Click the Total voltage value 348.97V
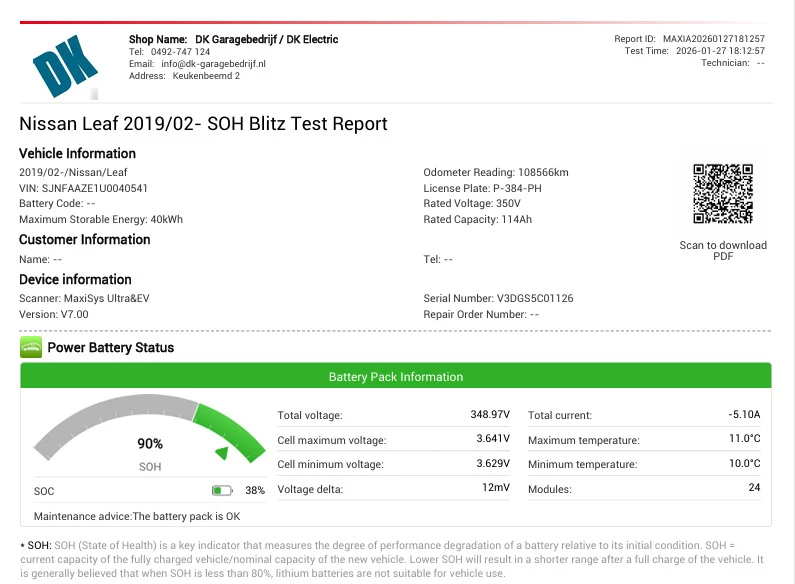Viewport: 795px width, 584px height. 489,414
